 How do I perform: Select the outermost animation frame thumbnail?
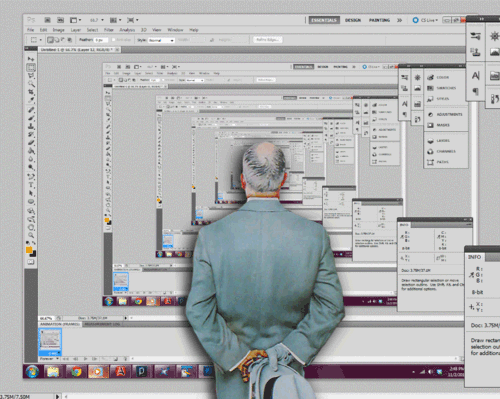50,342
